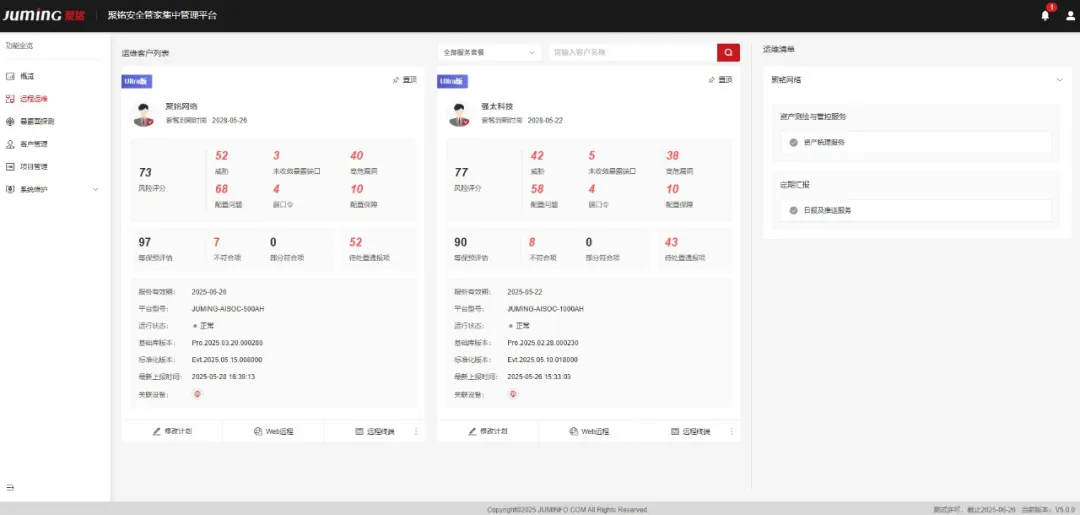The width and height of the screenshot is (1080, 515).
Task: Pin the 强太科技 customer card to top
Action: tap(720, 80)
